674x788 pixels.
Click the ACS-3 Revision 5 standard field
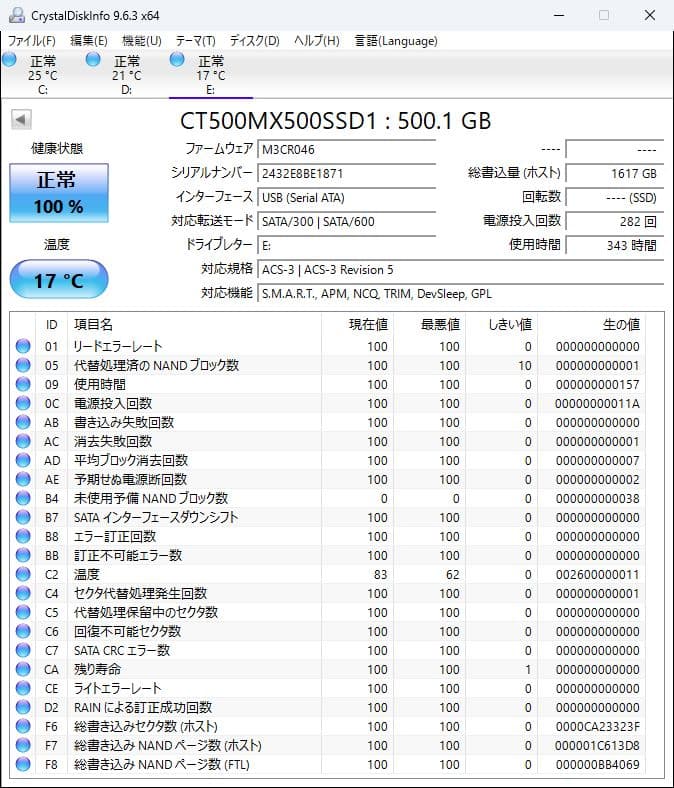(460, 270)
